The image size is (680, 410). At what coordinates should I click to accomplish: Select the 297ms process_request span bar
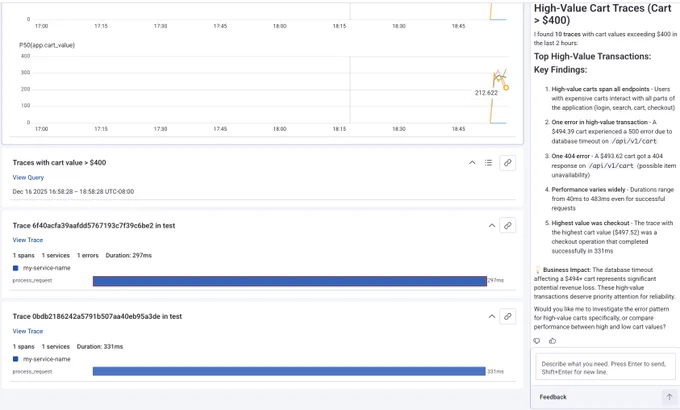coord(290,281)
